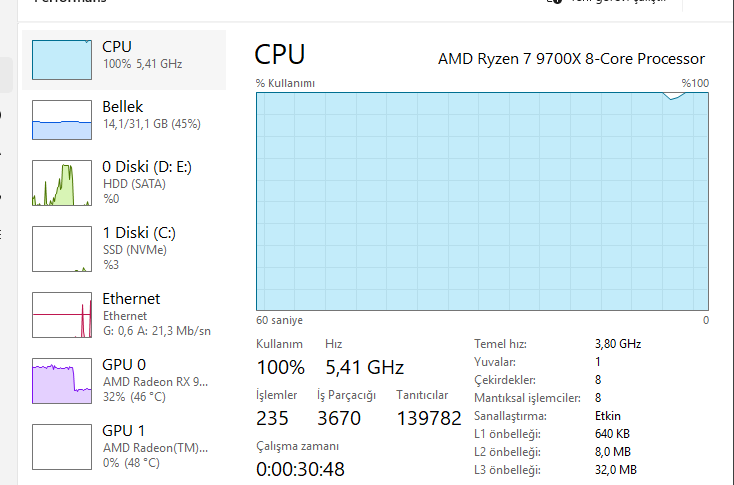Screen dimensions: 734x485
Task: Click the AMD Ryzen 7 9700X processor name
Action: (571, 59)
